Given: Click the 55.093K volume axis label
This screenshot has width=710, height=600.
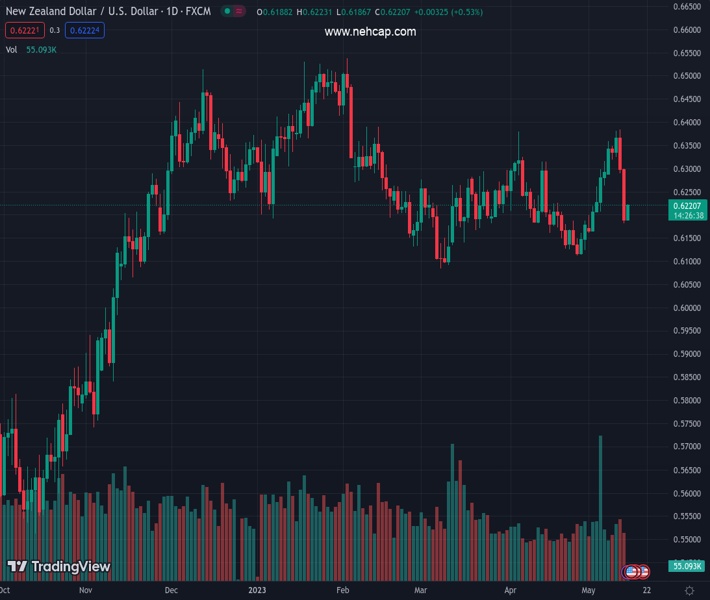Looking at the screenshot, I should pos(686,566).
